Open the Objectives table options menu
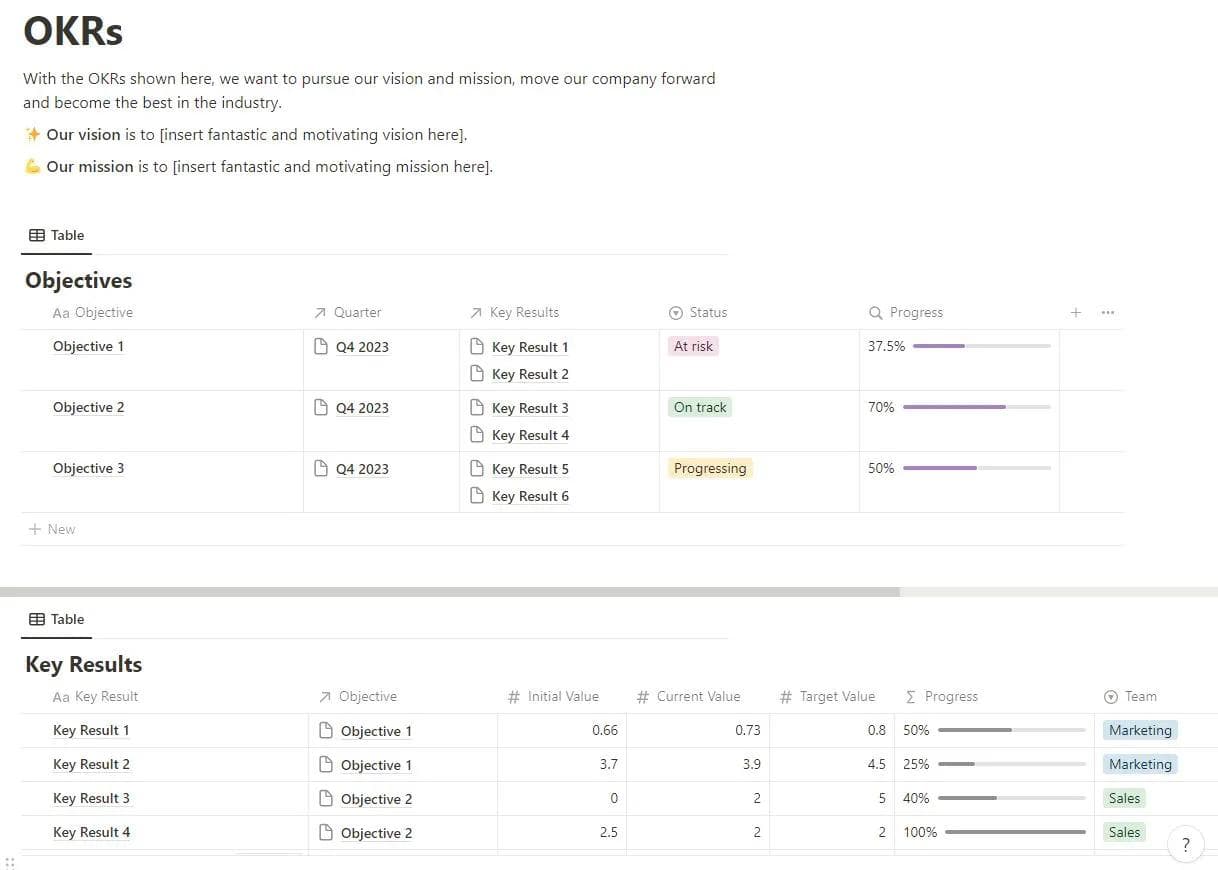This screenshot has width=1218, height=870. click(1107, 312)
